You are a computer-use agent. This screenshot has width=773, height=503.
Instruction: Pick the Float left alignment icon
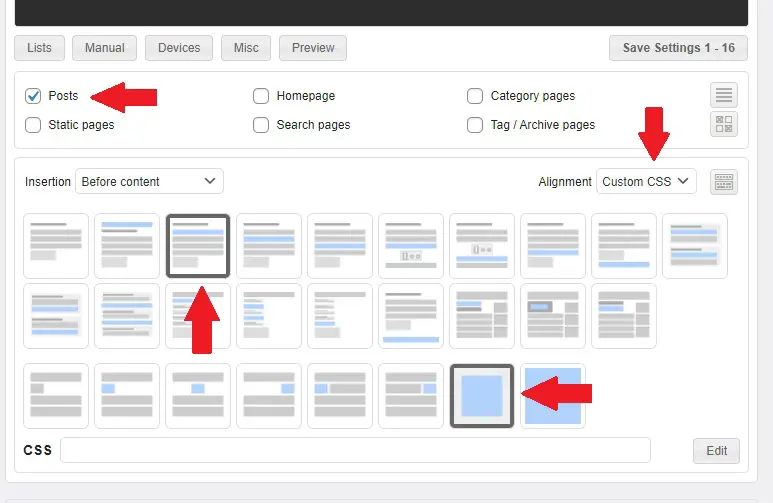click(340, 395)
